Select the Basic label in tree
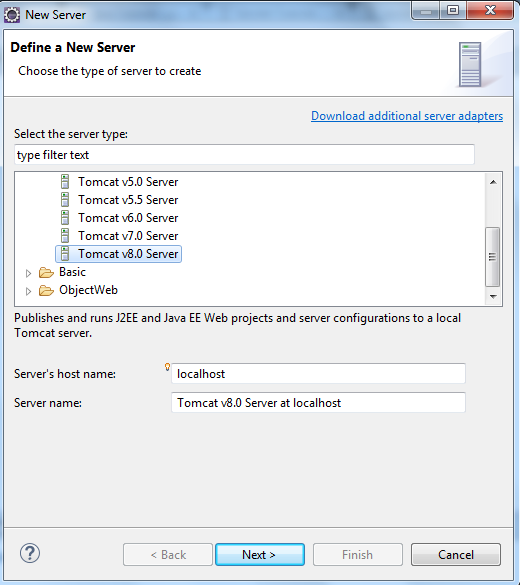Screen dimensions: 520x585 point(72,272)
